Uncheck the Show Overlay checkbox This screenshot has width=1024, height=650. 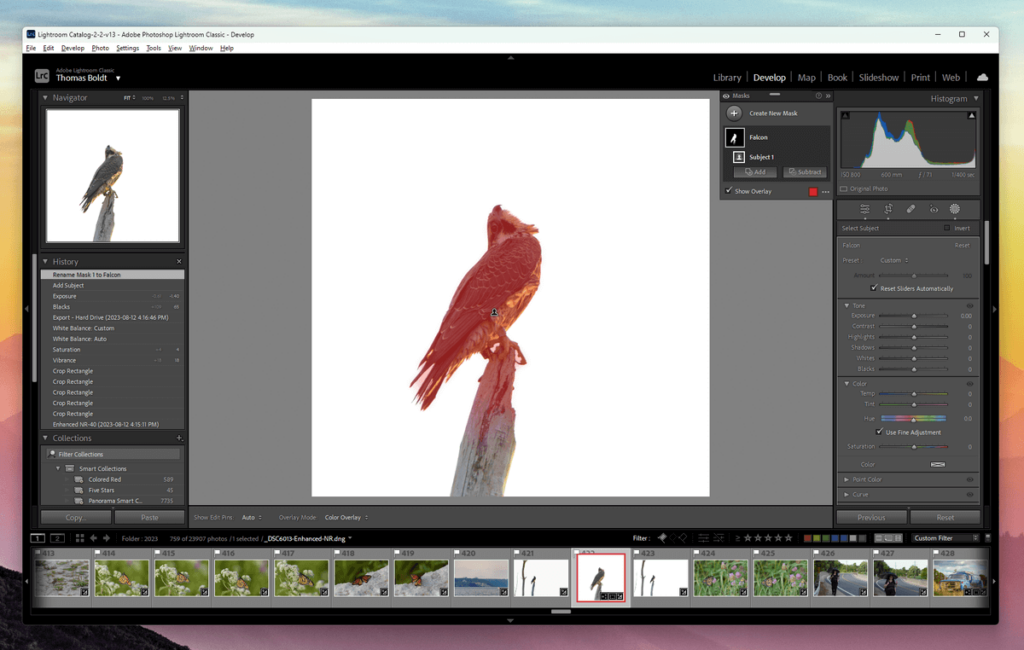(728, 191)
